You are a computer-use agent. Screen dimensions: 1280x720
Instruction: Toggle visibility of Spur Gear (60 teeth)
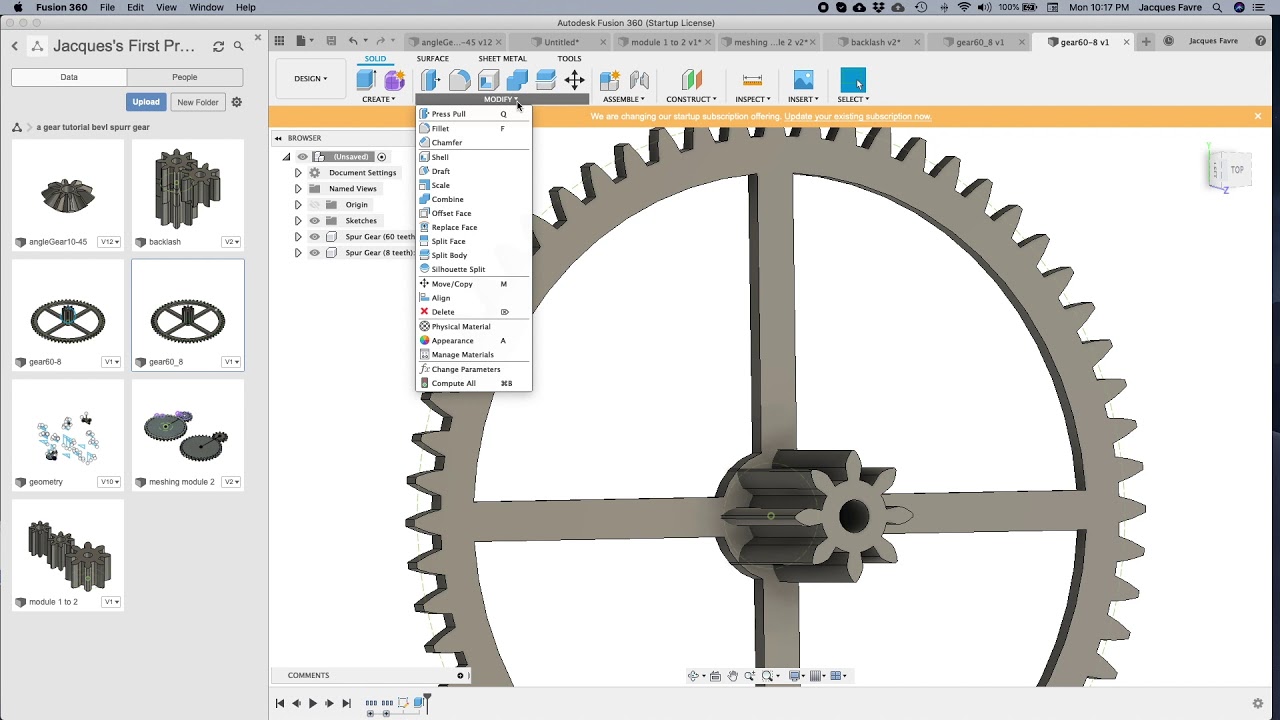point(314,237)
